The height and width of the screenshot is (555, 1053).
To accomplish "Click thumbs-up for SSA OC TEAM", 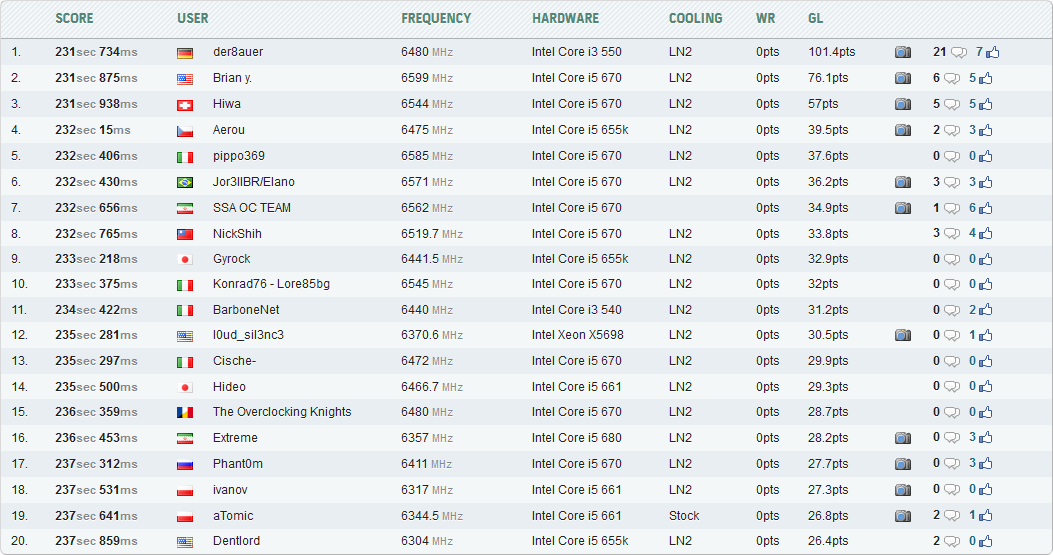I will coord(986,208).
